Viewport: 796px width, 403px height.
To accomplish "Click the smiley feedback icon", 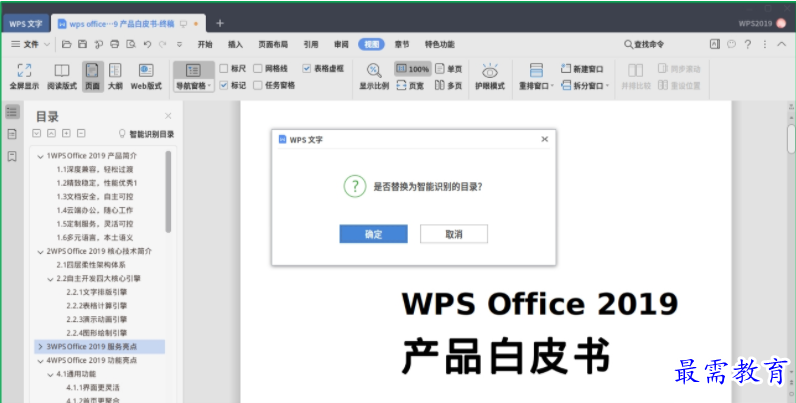I will click(731, 44).
